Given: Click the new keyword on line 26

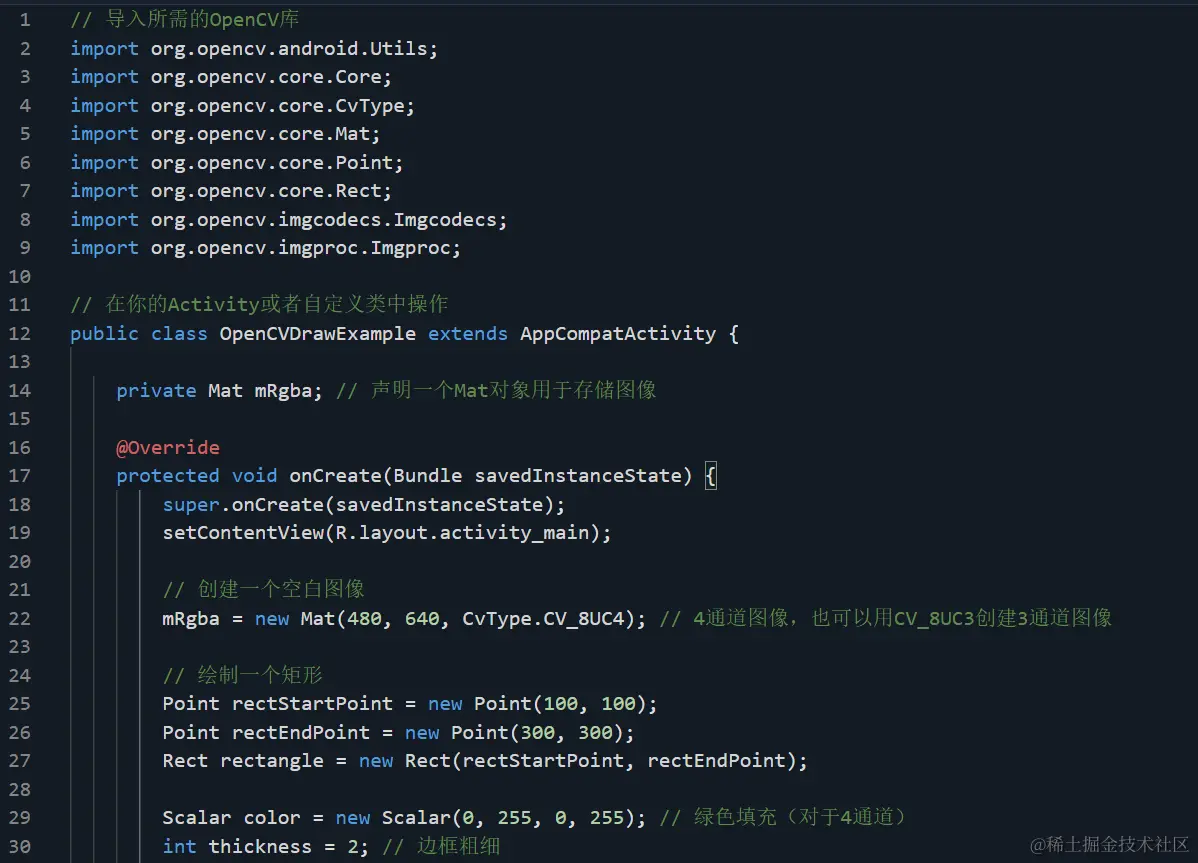Looking at the screenshot, I should [x=422, y=732].
